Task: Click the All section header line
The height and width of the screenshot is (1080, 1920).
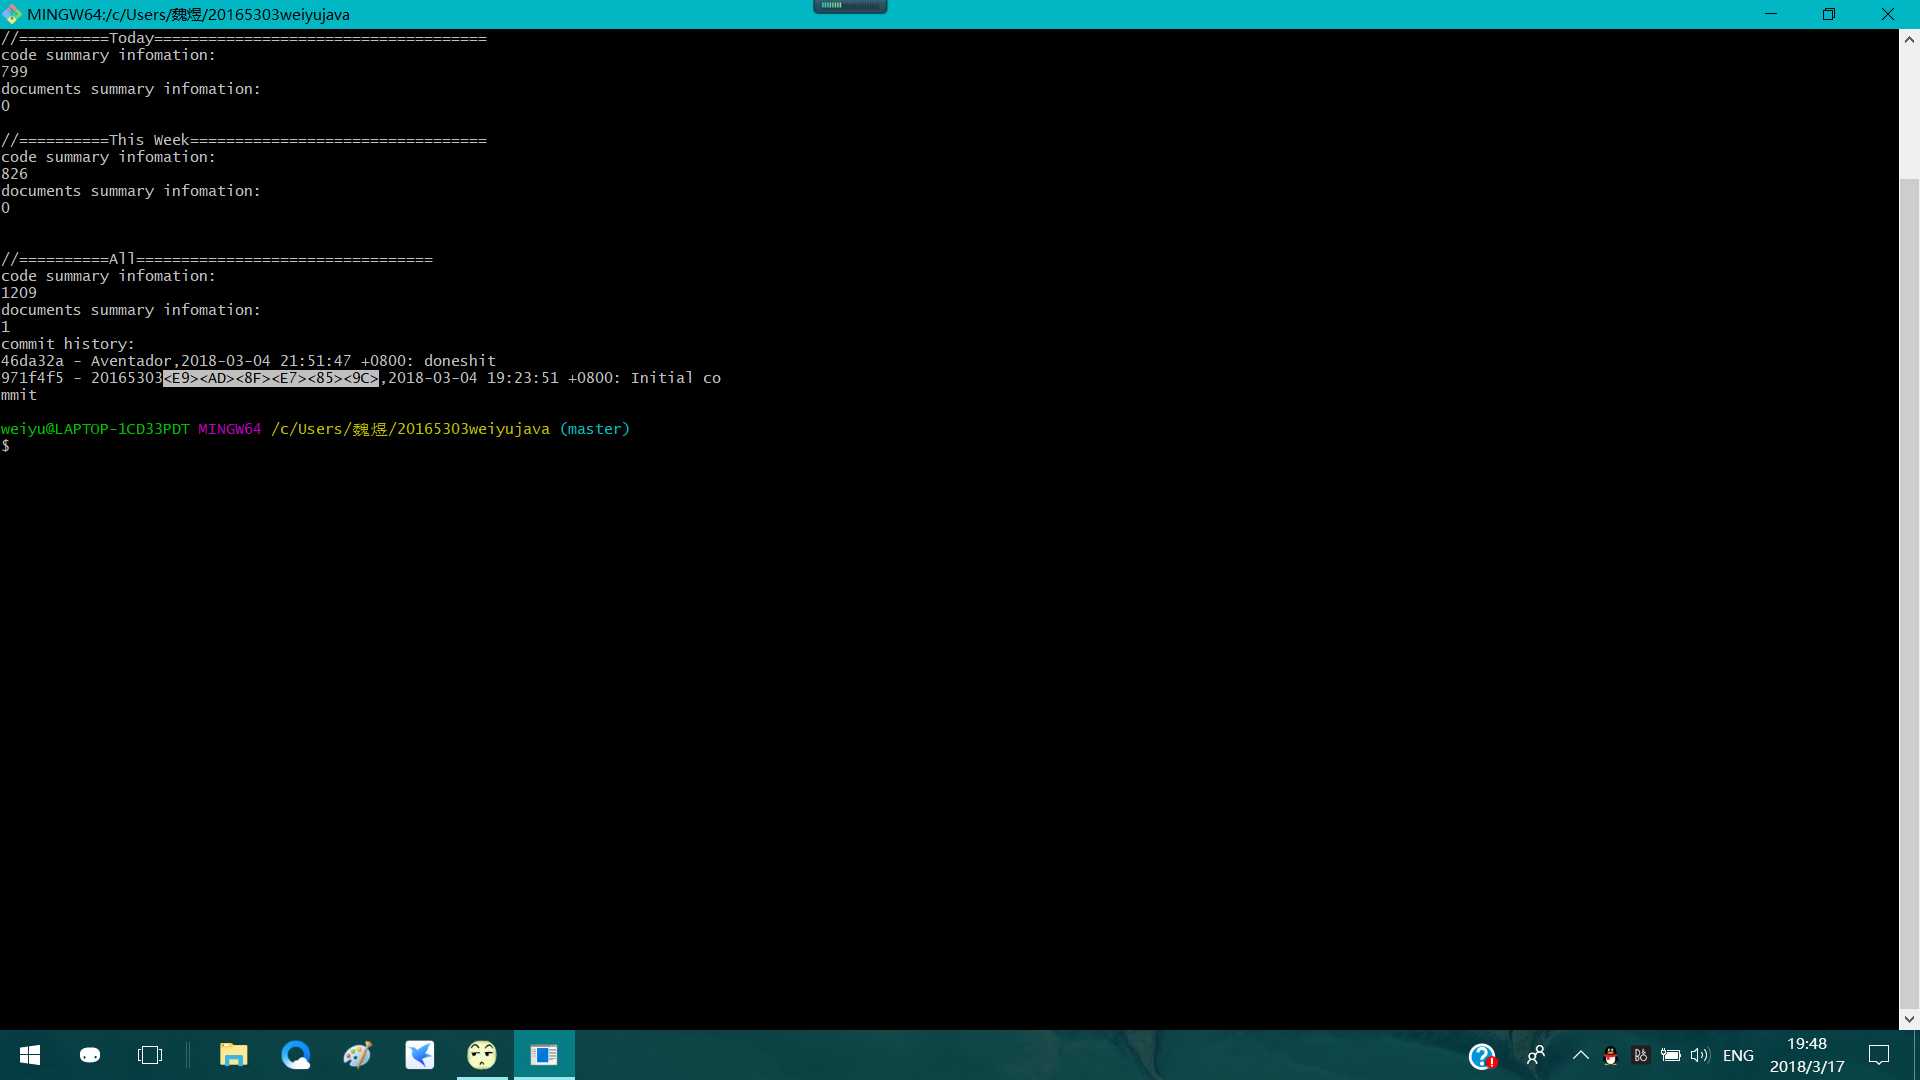Action: pyautogui.click(x=217, y=259)
